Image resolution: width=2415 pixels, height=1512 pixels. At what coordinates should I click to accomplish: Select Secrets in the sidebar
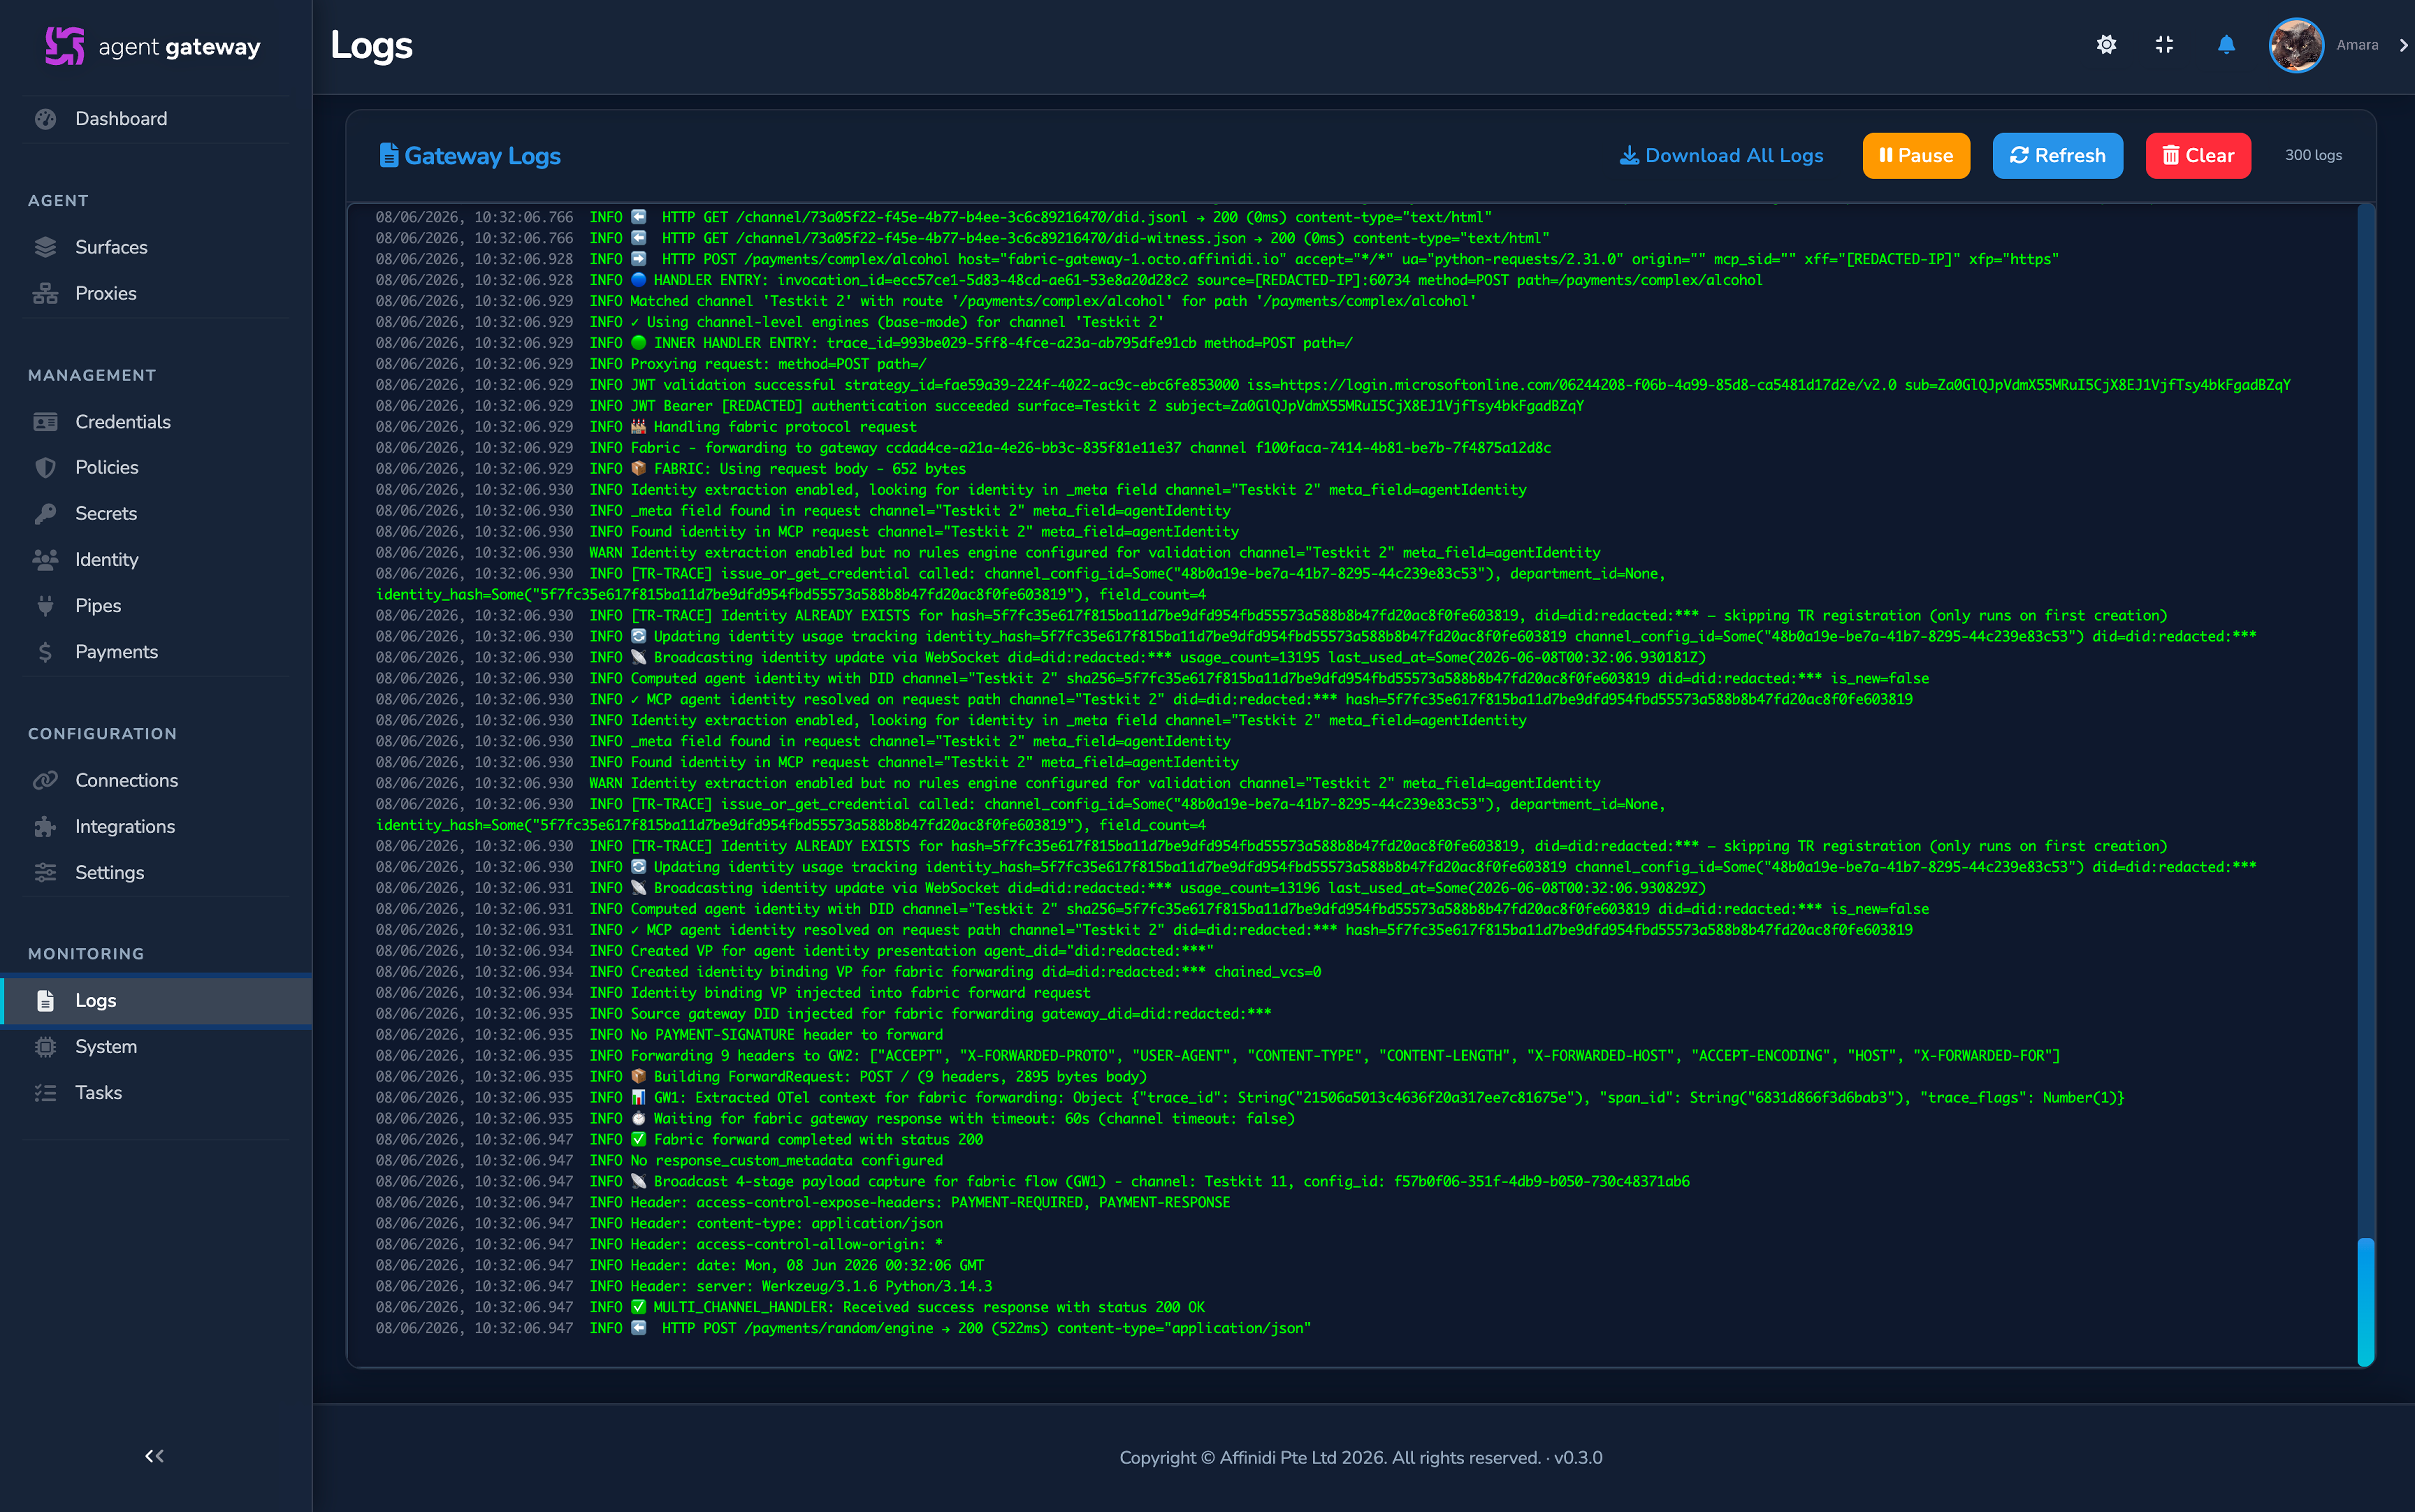(x=106, y=514)
